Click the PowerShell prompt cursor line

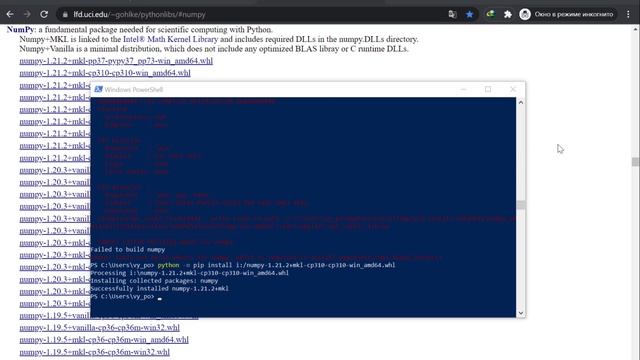tap(126, 297)
